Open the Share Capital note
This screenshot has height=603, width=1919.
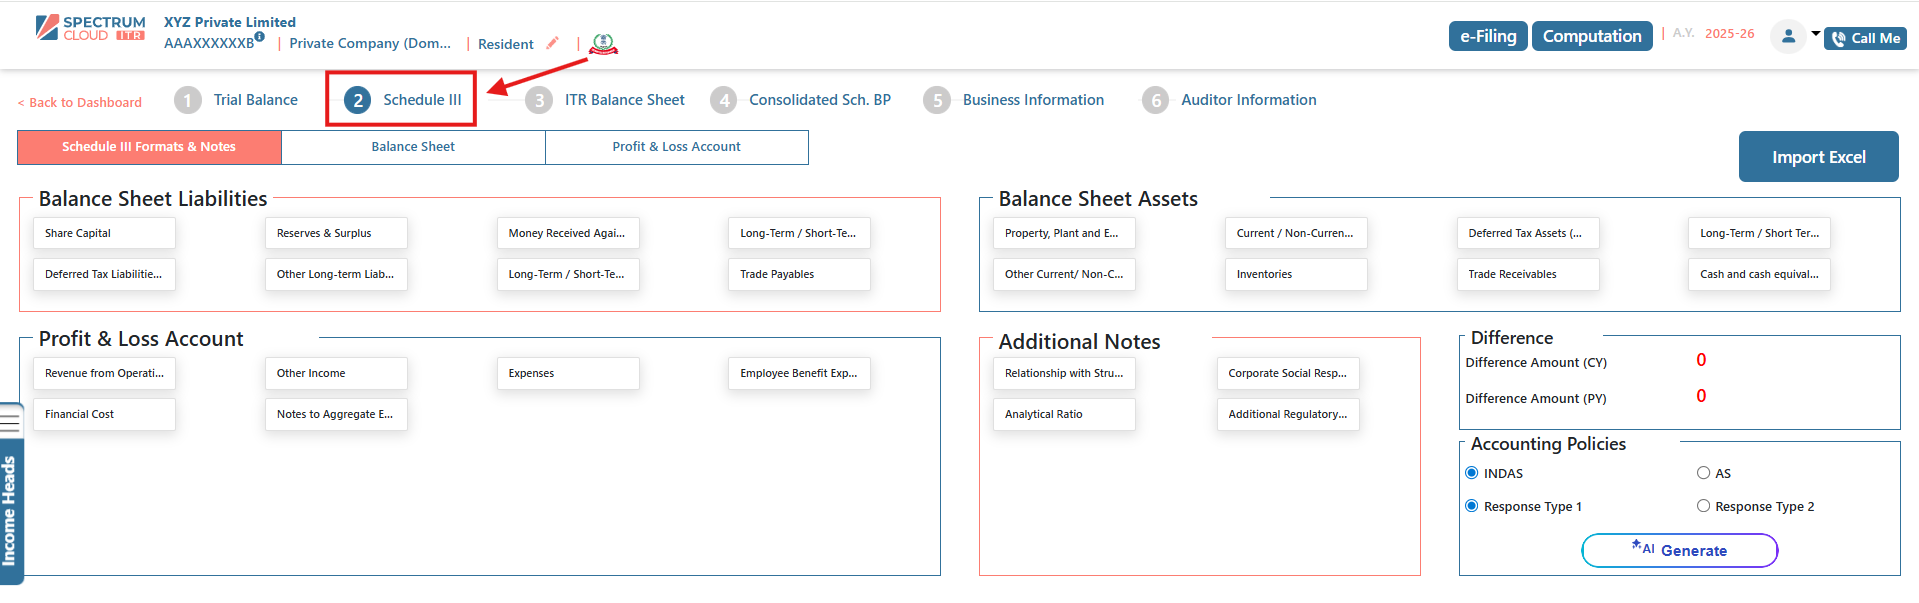[104, 233]
